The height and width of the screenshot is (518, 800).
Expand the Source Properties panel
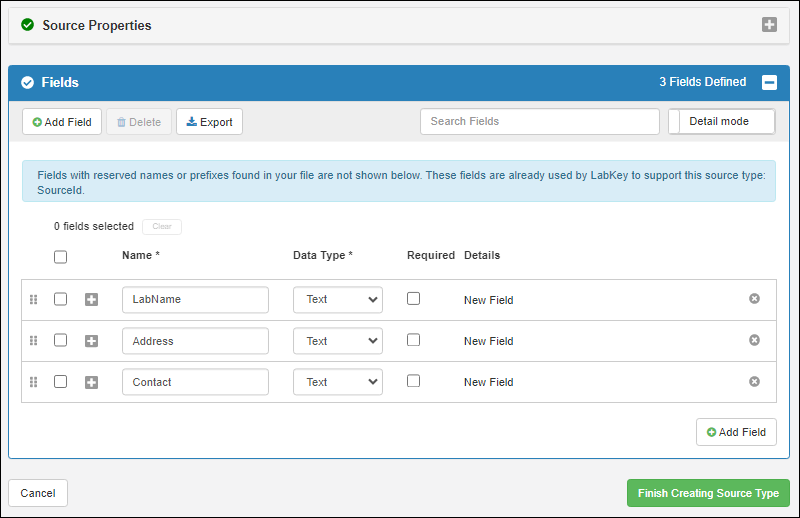click(769, 25)
